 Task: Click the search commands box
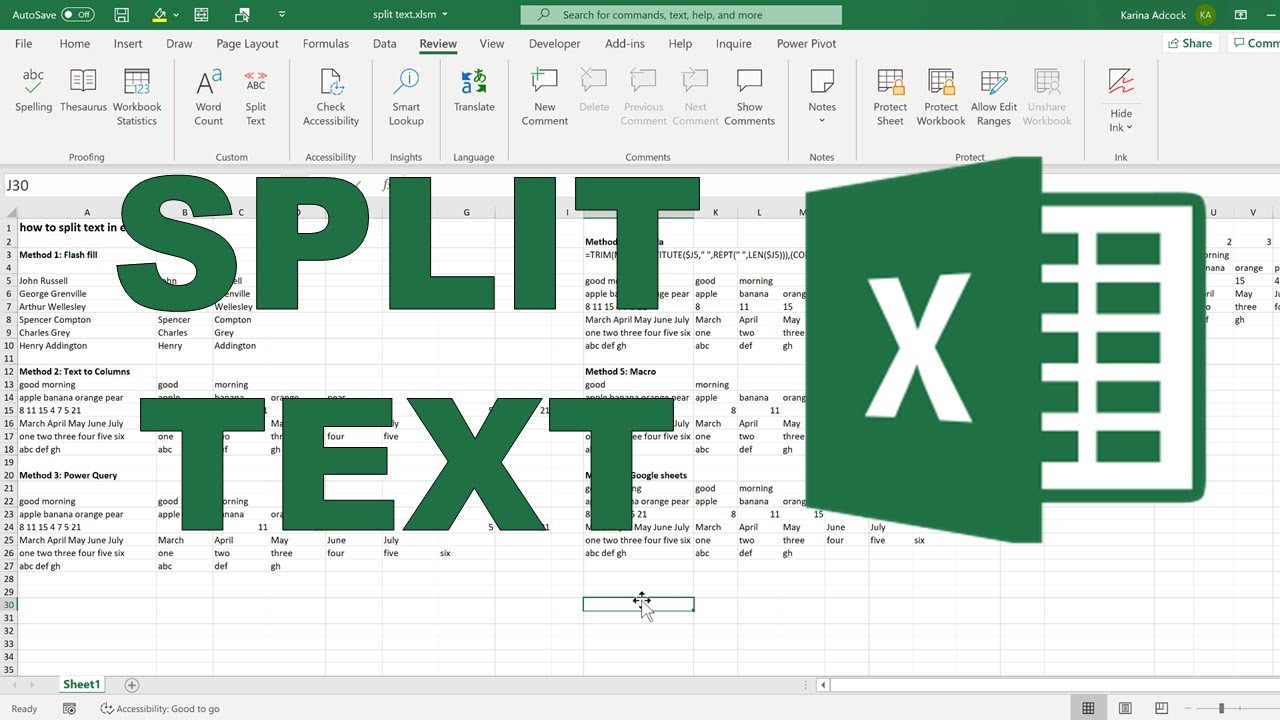pos(681,15)
